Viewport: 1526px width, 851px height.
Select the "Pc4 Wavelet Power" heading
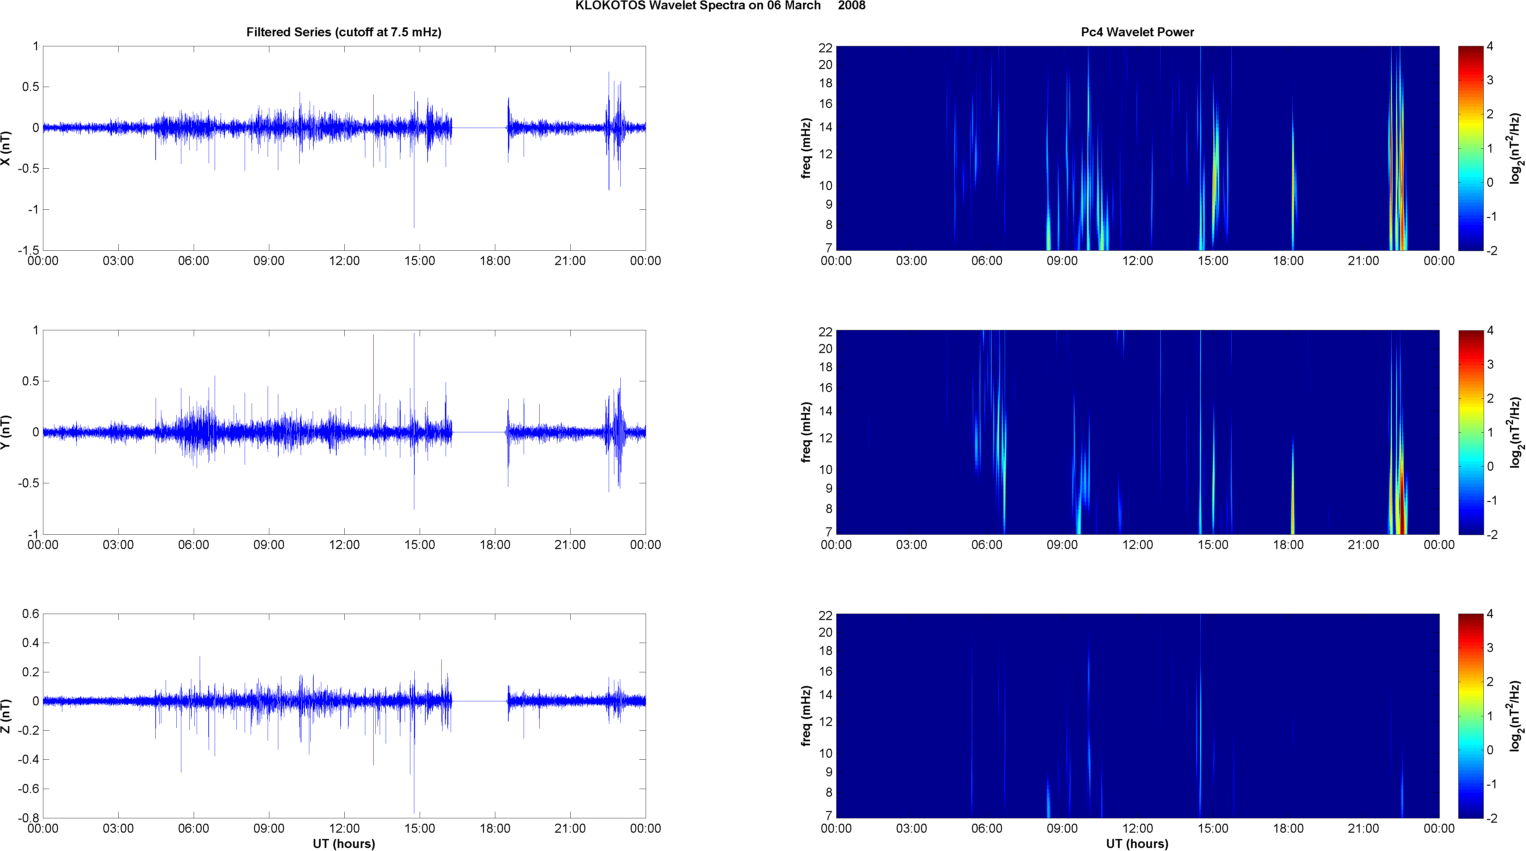coord(1137,32)
